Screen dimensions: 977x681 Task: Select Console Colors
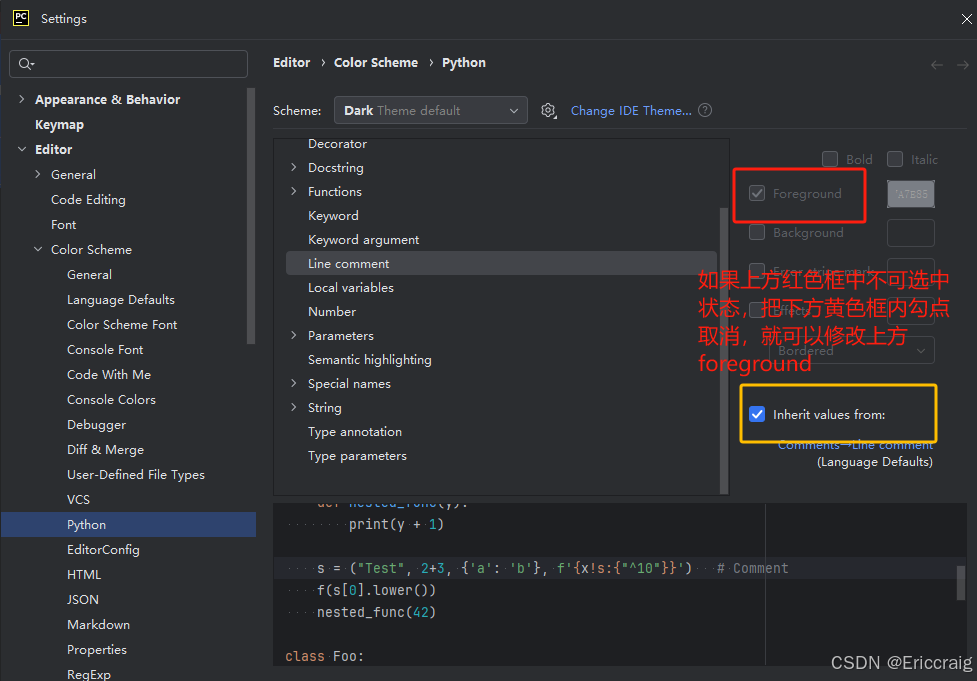click(x=112, y=399)
